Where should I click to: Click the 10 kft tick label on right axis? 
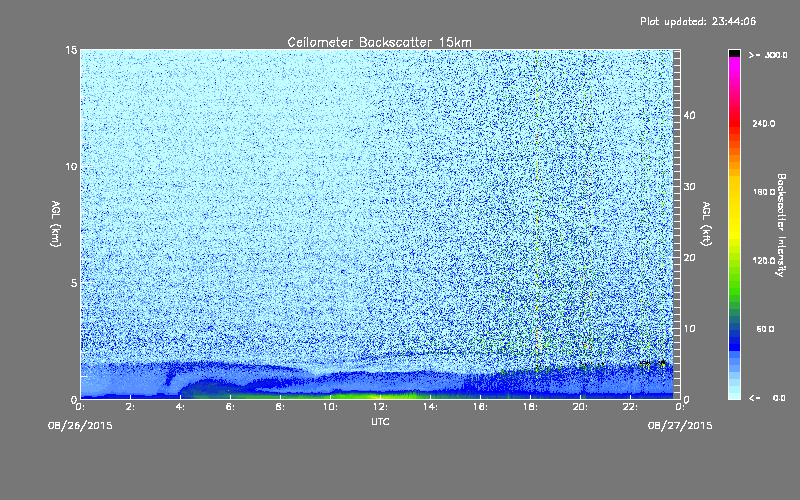pos(689,329)
